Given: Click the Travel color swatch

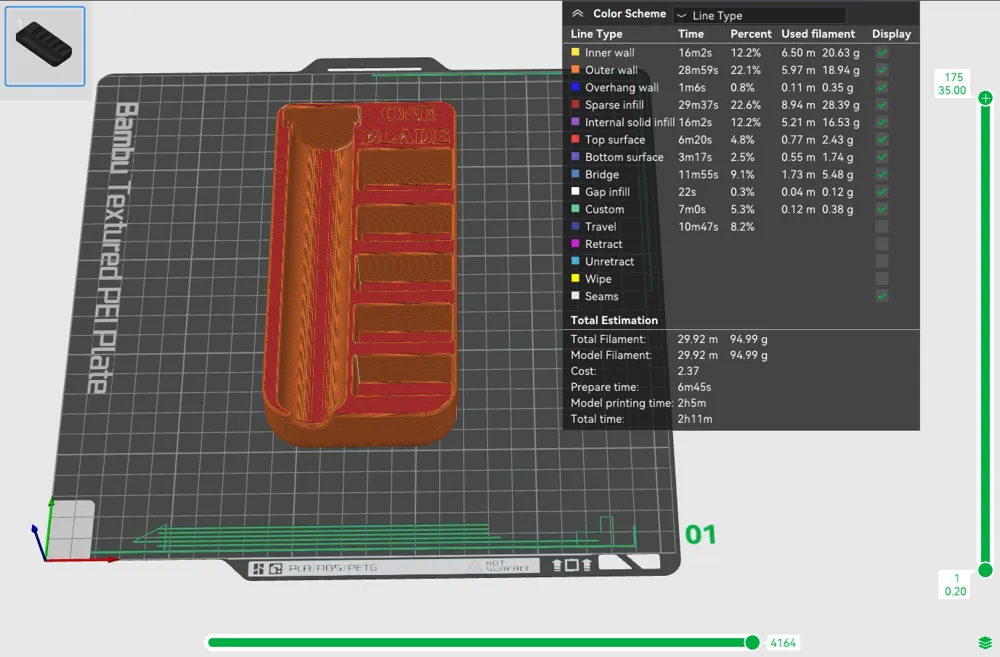Looking at the screenshot, I should click(x=575, y=226).
